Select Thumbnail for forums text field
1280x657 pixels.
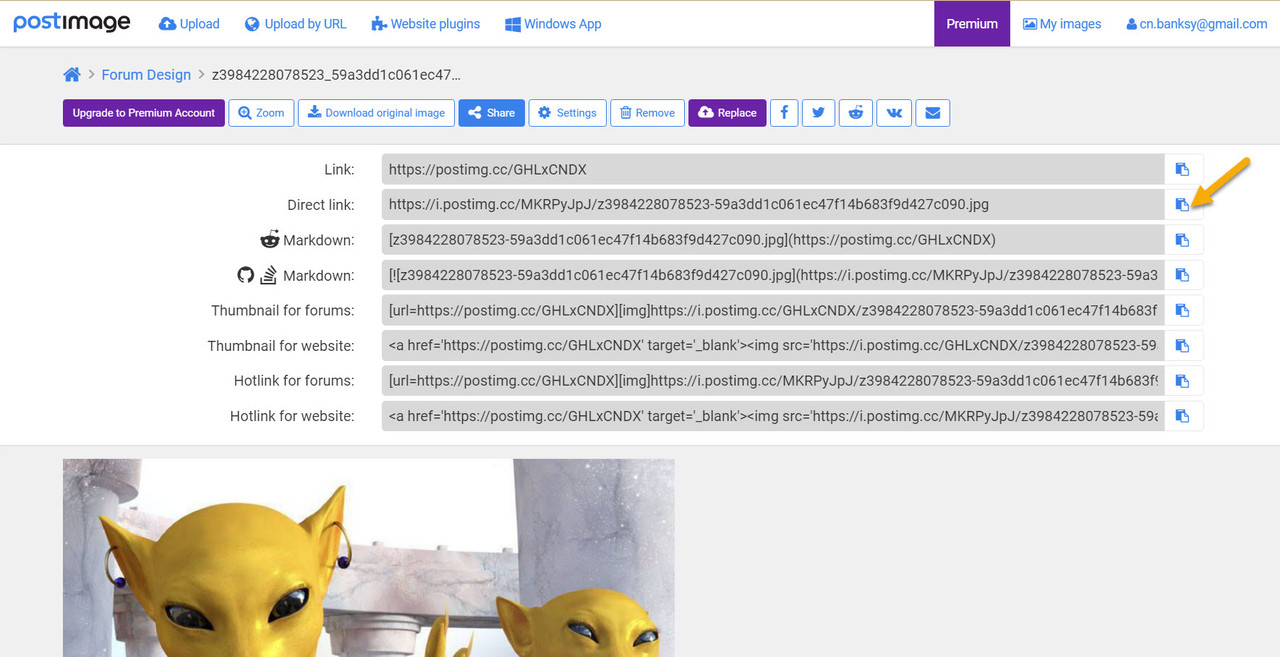[773, 310]
